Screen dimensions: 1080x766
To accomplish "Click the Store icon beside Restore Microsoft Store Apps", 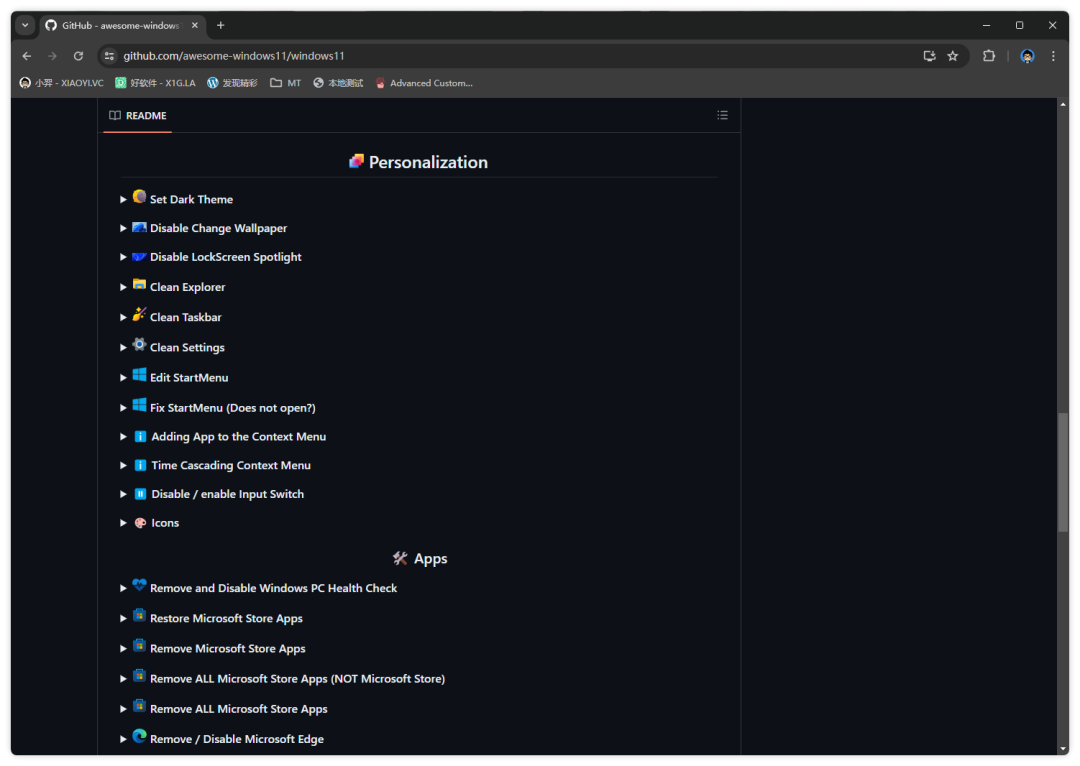I will click(139, 615).
